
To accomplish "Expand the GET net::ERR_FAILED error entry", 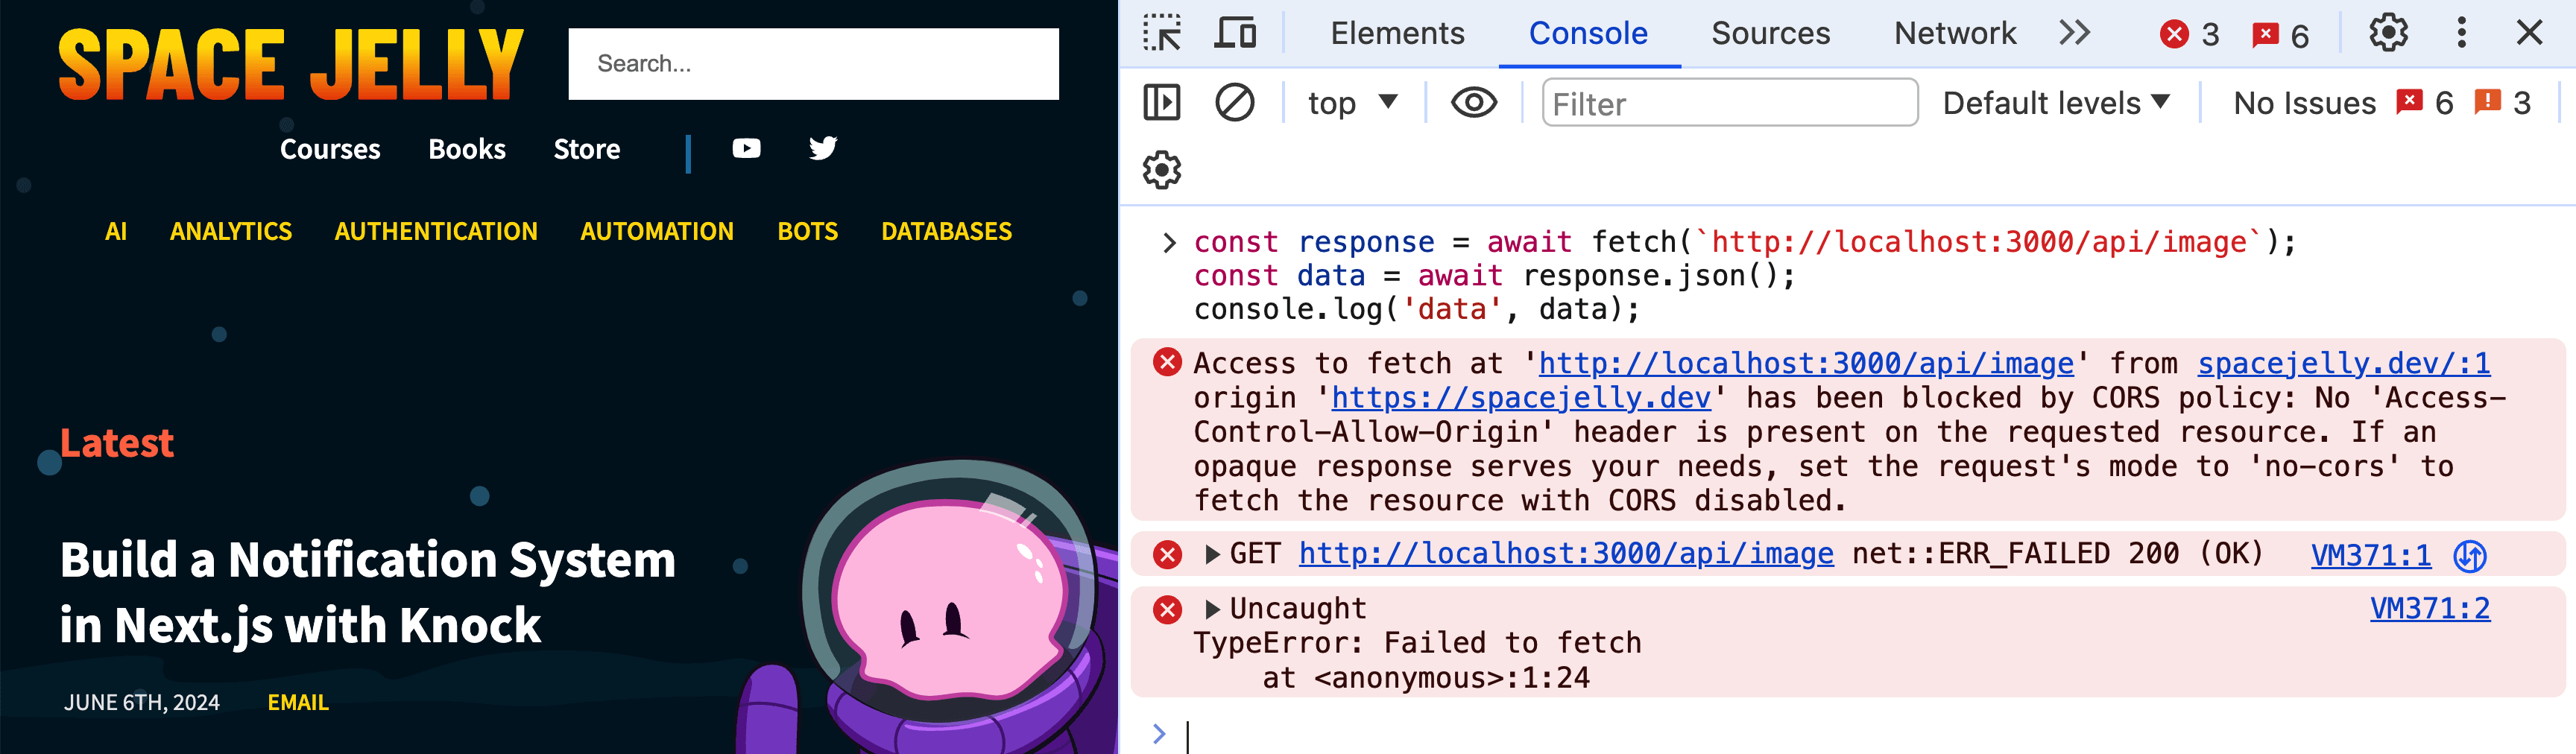I will pos(1212,554).
